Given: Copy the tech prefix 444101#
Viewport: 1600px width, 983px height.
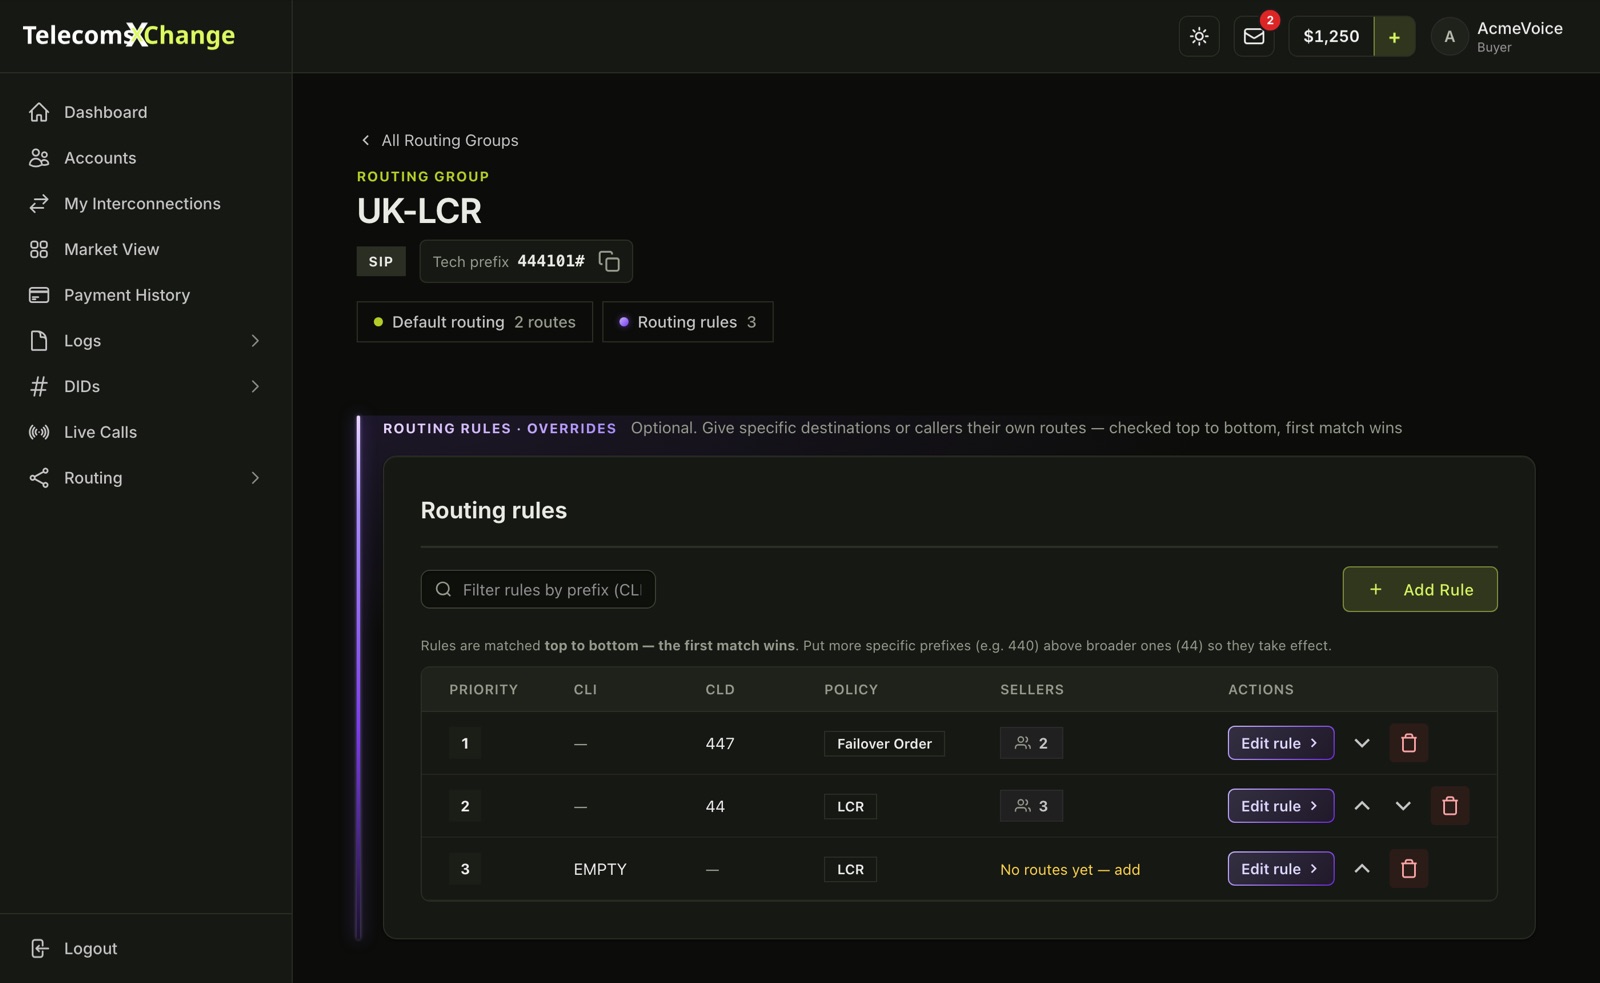Looking at the screenshot, I should 609,261.
